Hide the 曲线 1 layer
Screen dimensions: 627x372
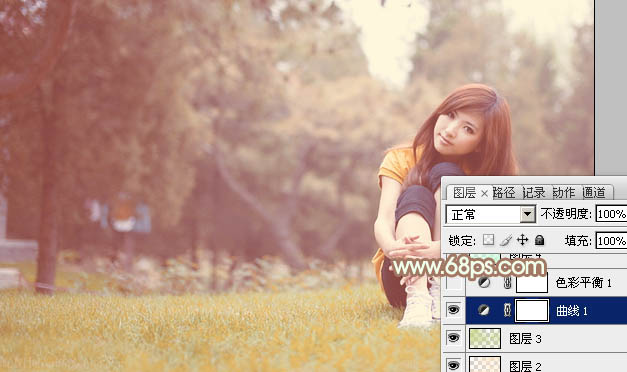tap(453, 310)
